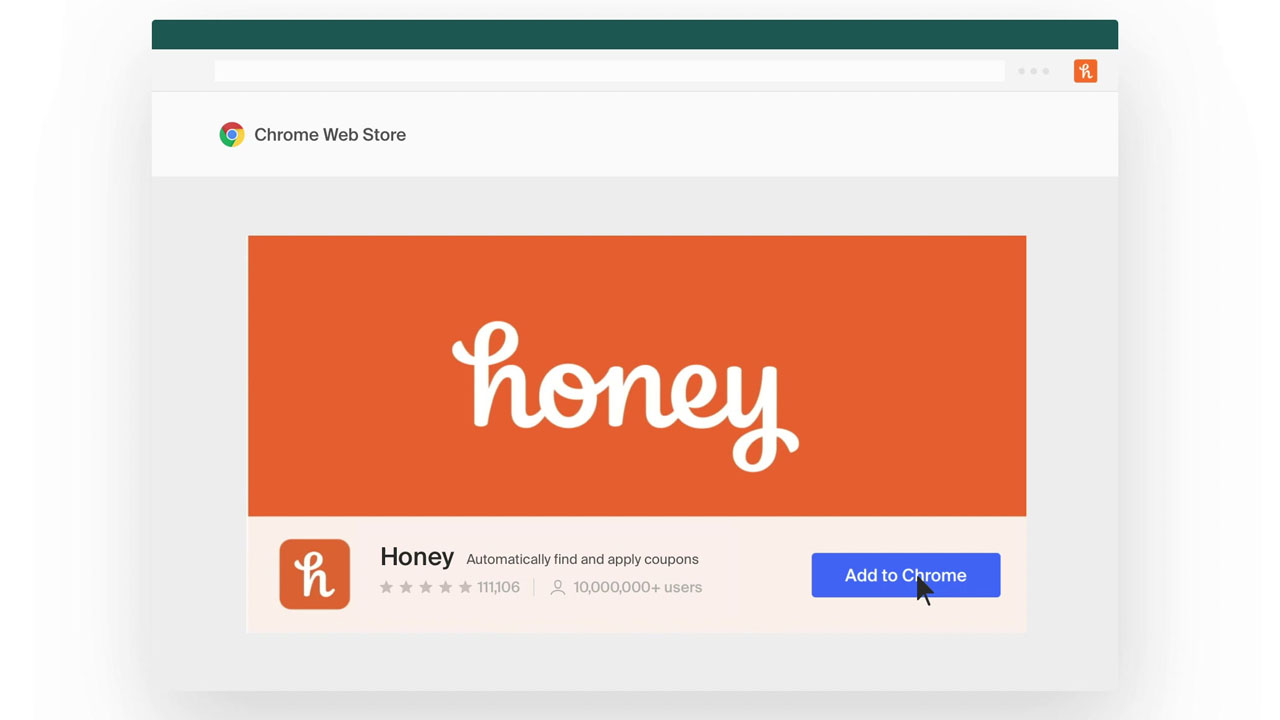
Task: Click the rightmost dot of toolbar menu
Action: pyautogui.click(x=1045, y=71)
